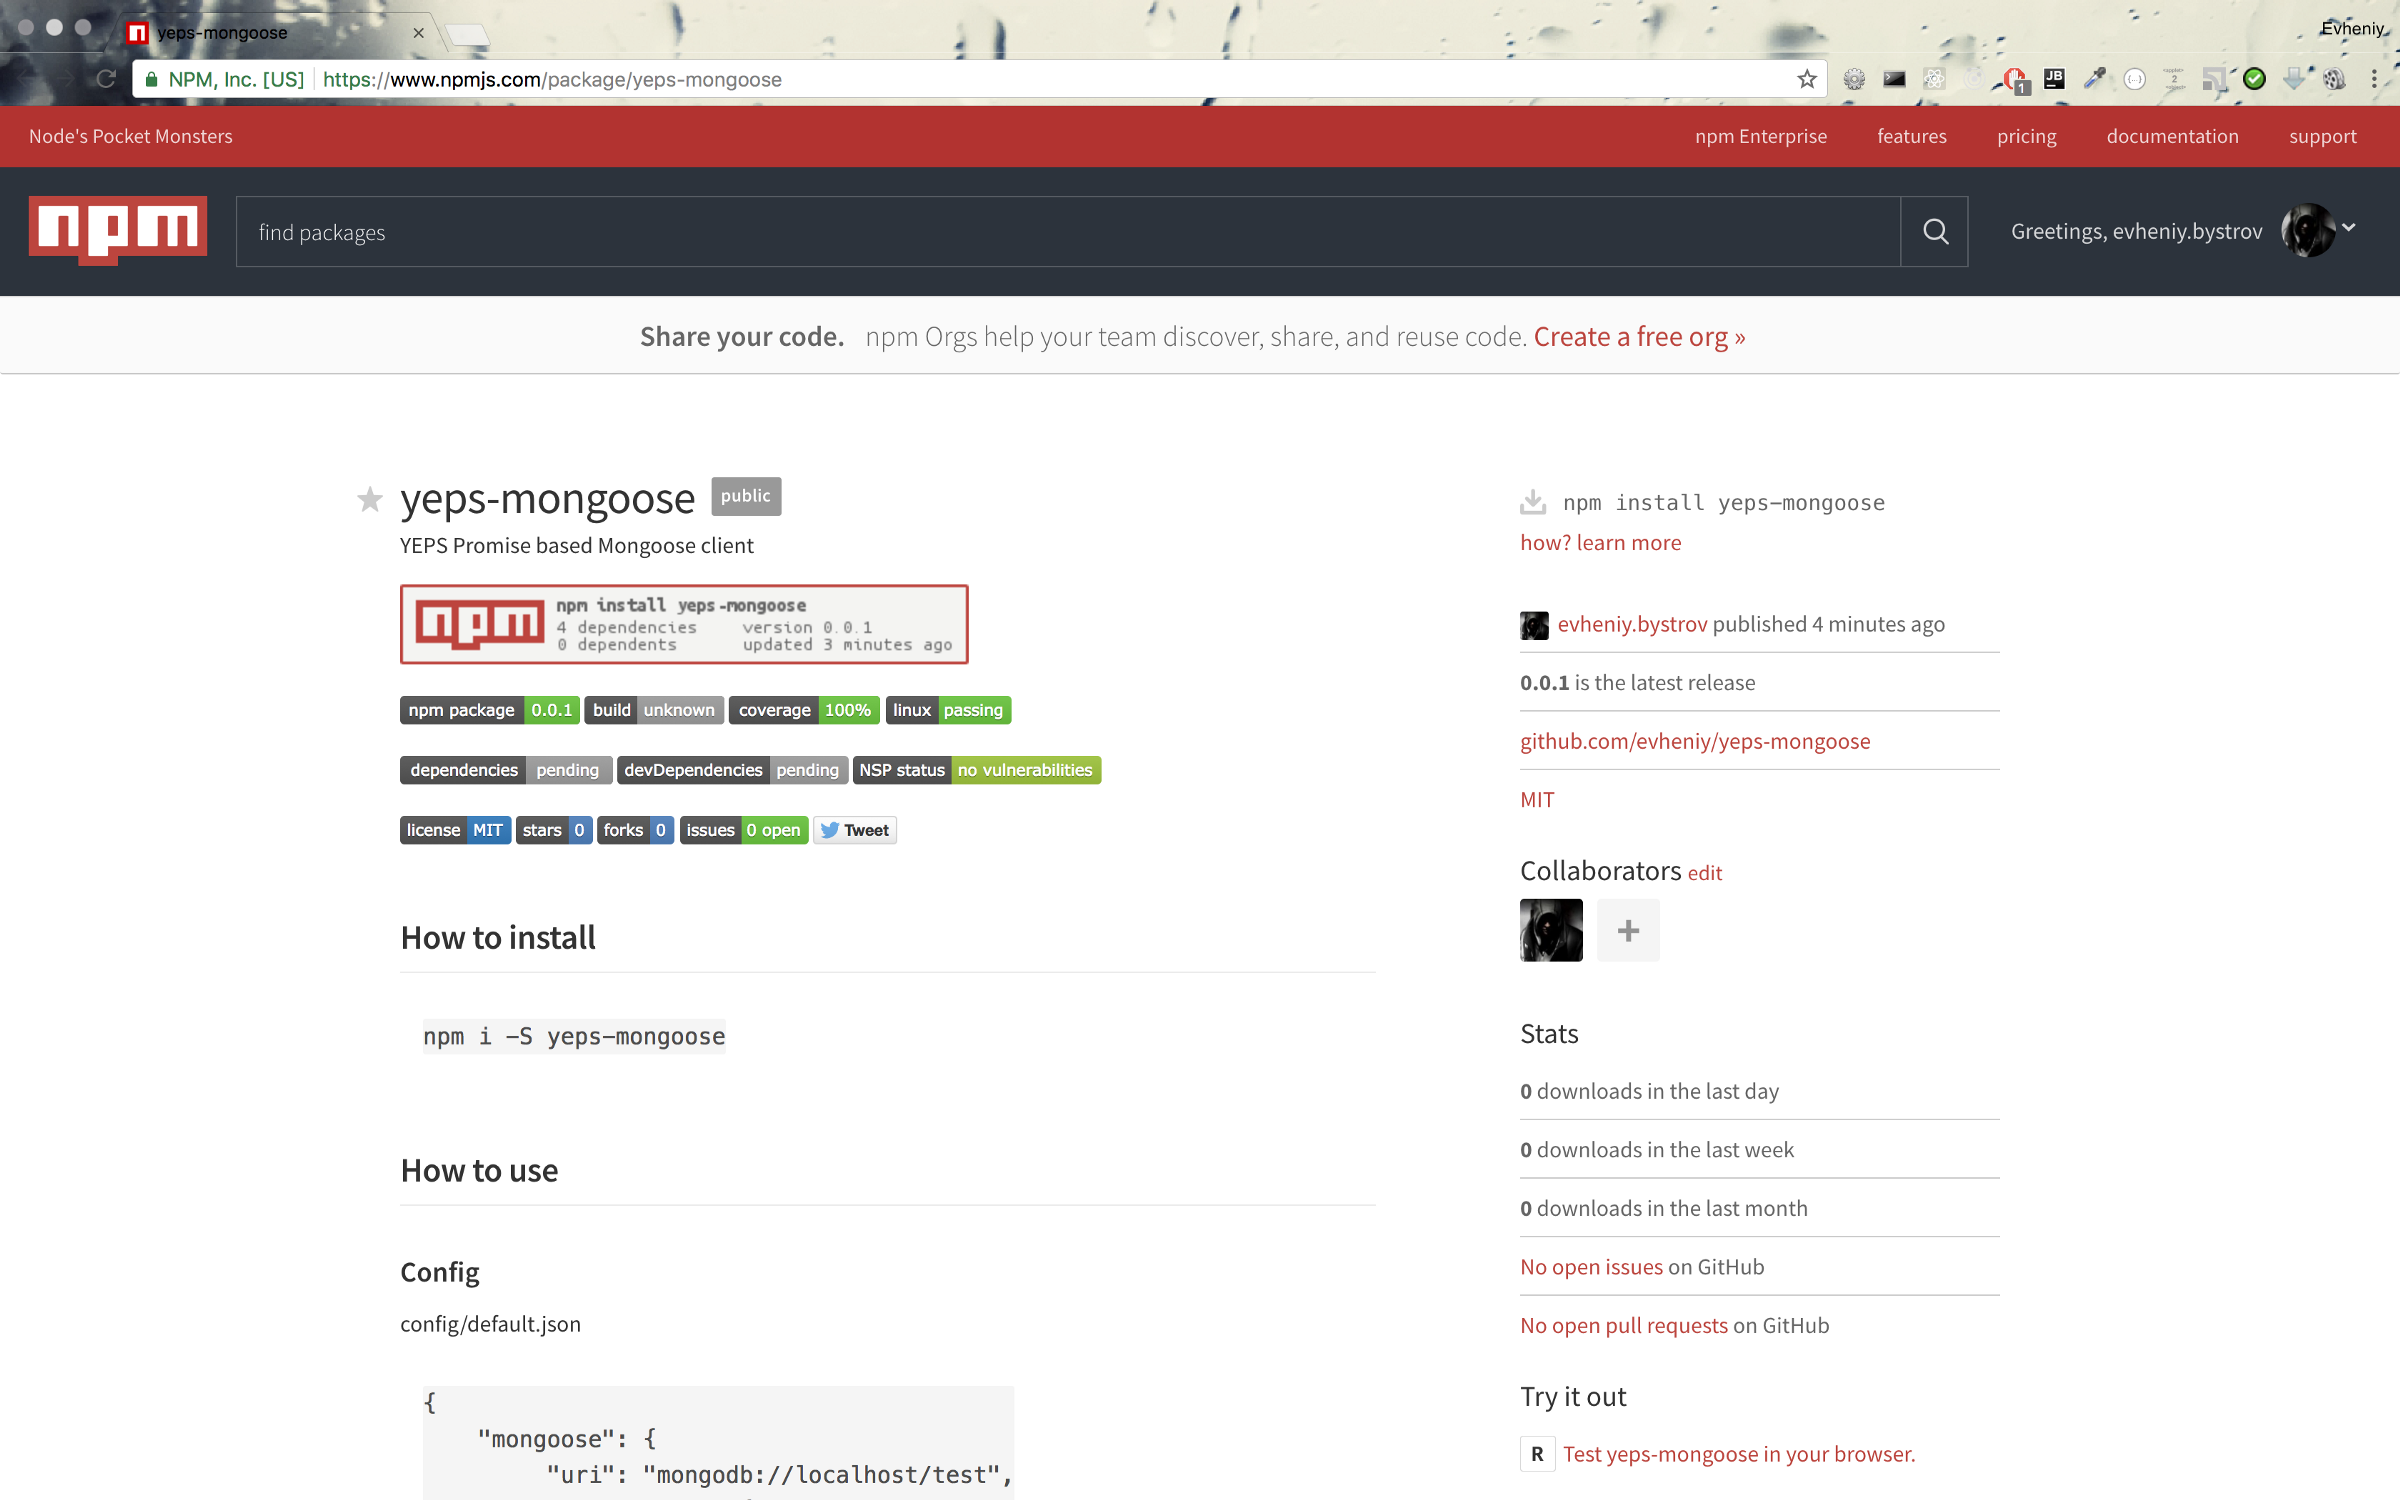The image size is (2400, 1500).
Task: Click the browser reload icon
Action: (106, 80)
